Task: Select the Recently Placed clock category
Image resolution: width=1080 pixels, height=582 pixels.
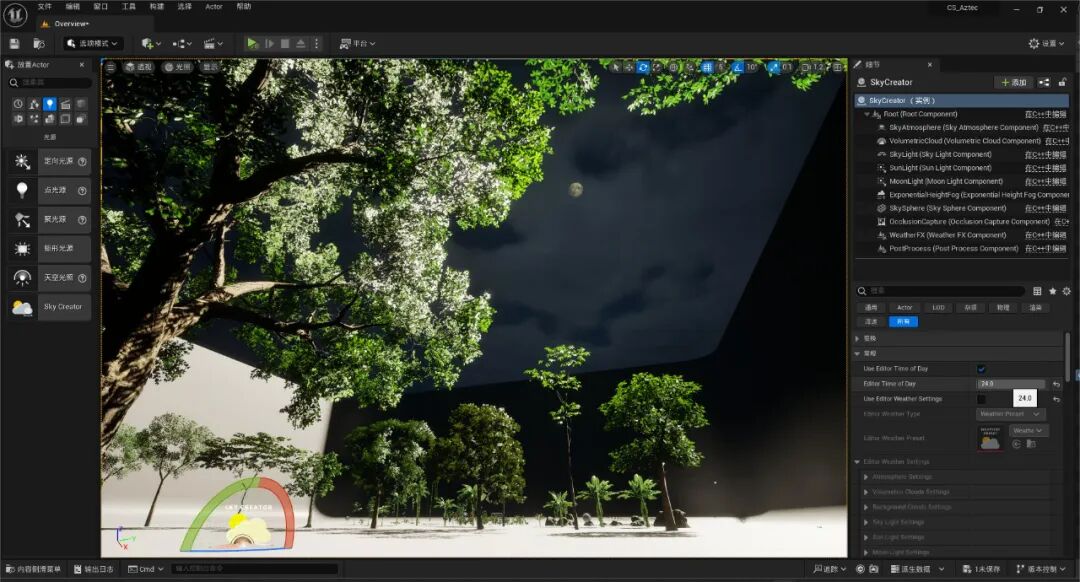Action: [18, 104]
